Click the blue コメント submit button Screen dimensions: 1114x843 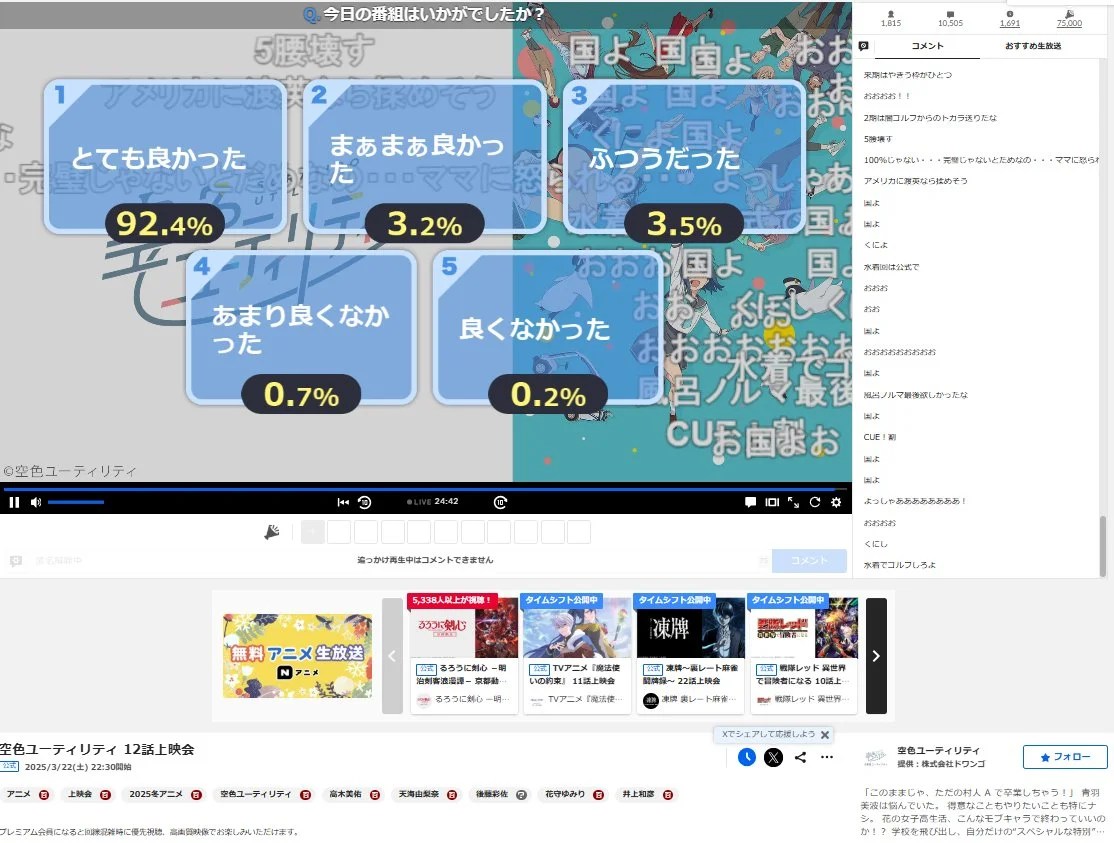coord(809,560)
